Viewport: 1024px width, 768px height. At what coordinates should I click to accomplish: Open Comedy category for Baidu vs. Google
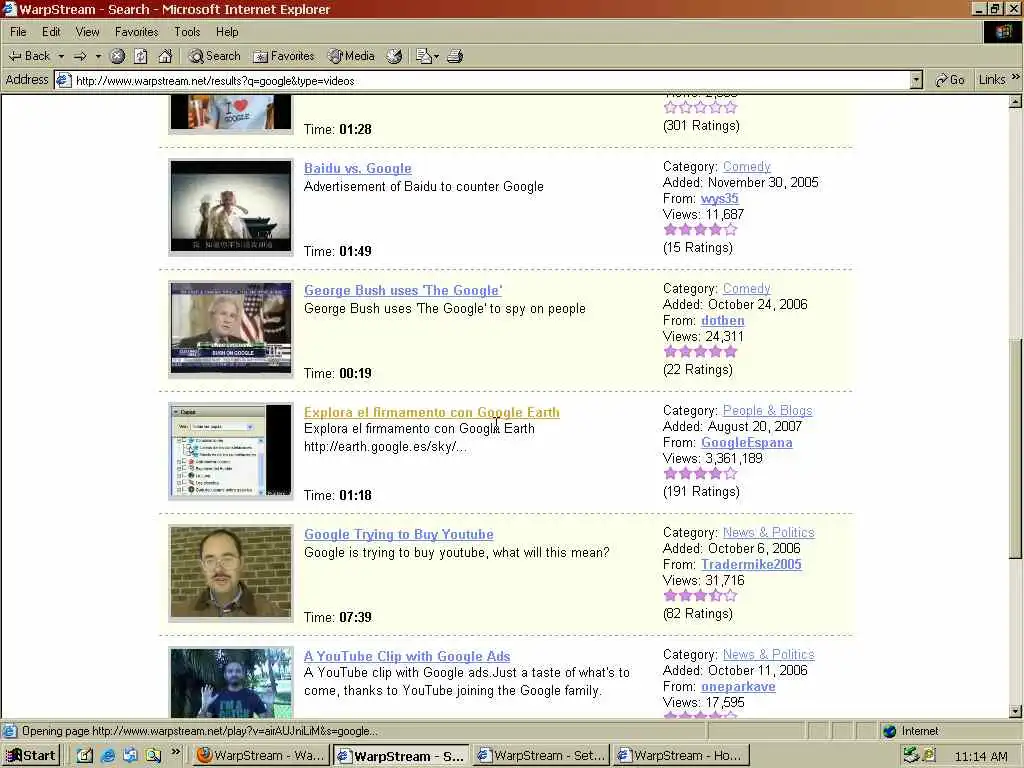pos(746,167)
